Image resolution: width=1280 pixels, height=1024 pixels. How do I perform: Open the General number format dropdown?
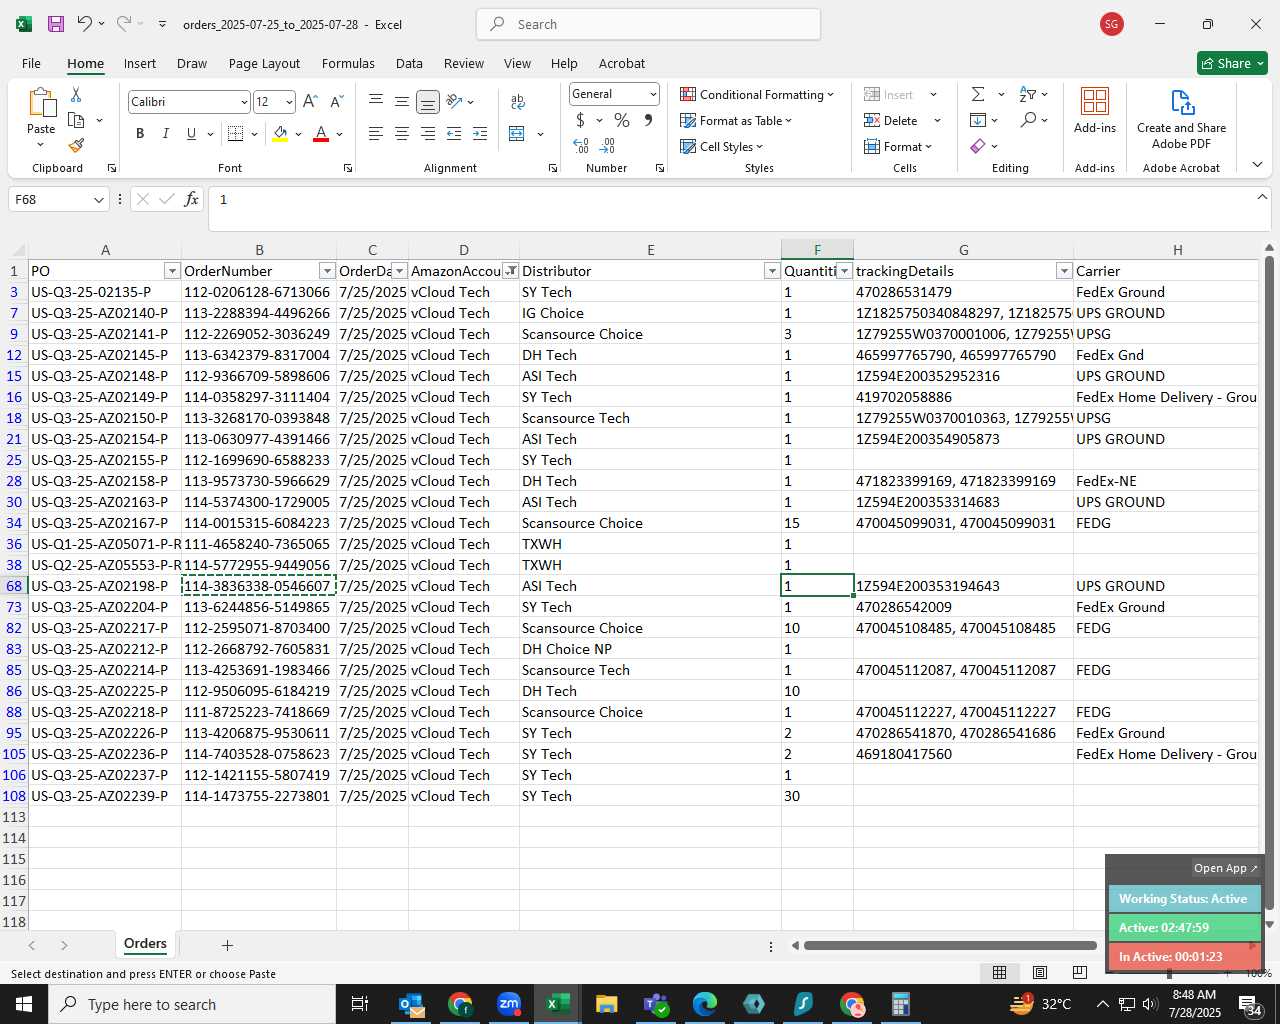653,94
